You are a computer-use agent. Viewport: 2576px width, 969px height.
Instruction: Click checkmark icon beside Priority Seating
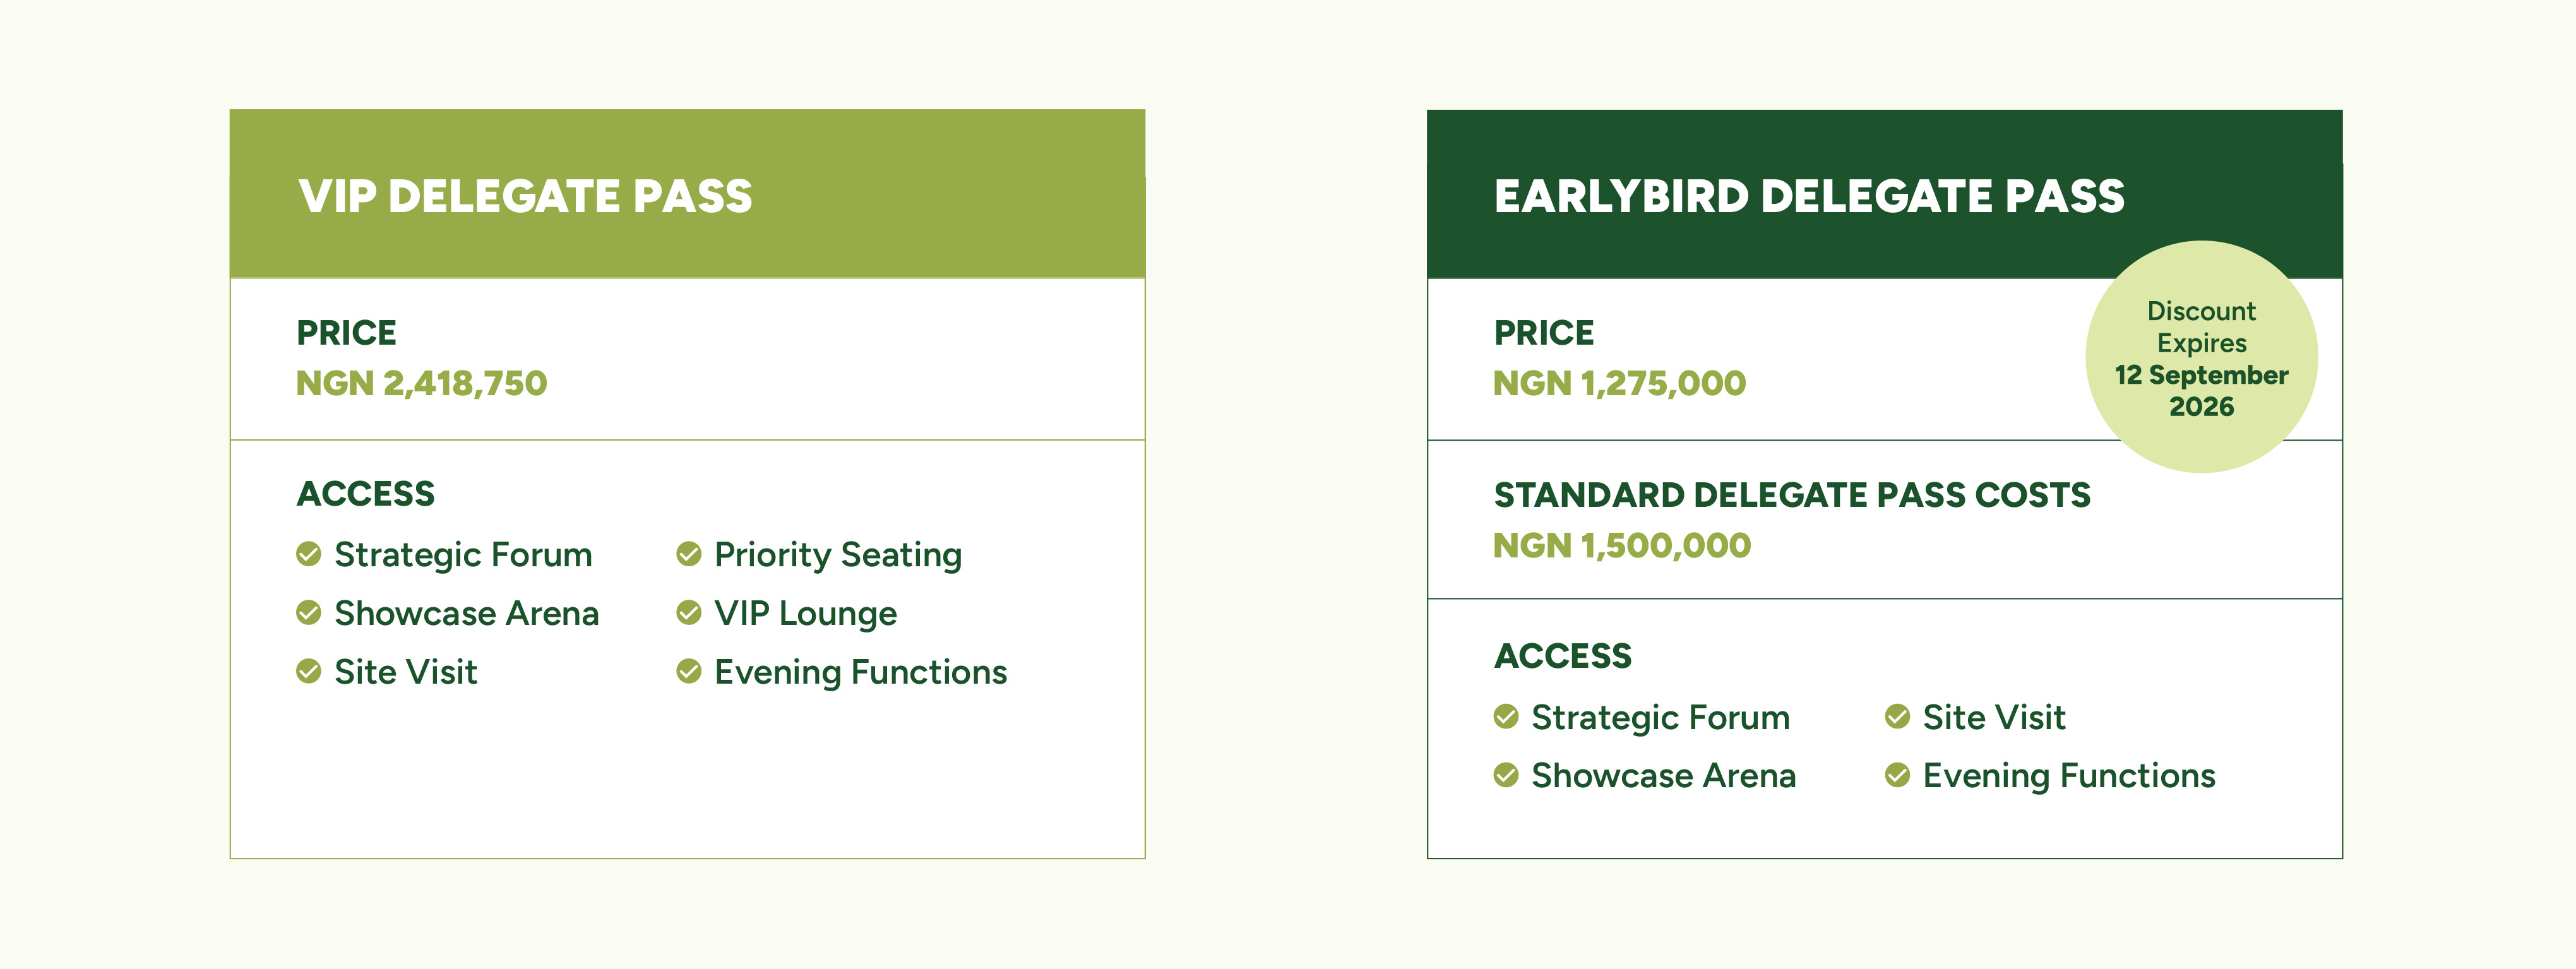(689, 554)
